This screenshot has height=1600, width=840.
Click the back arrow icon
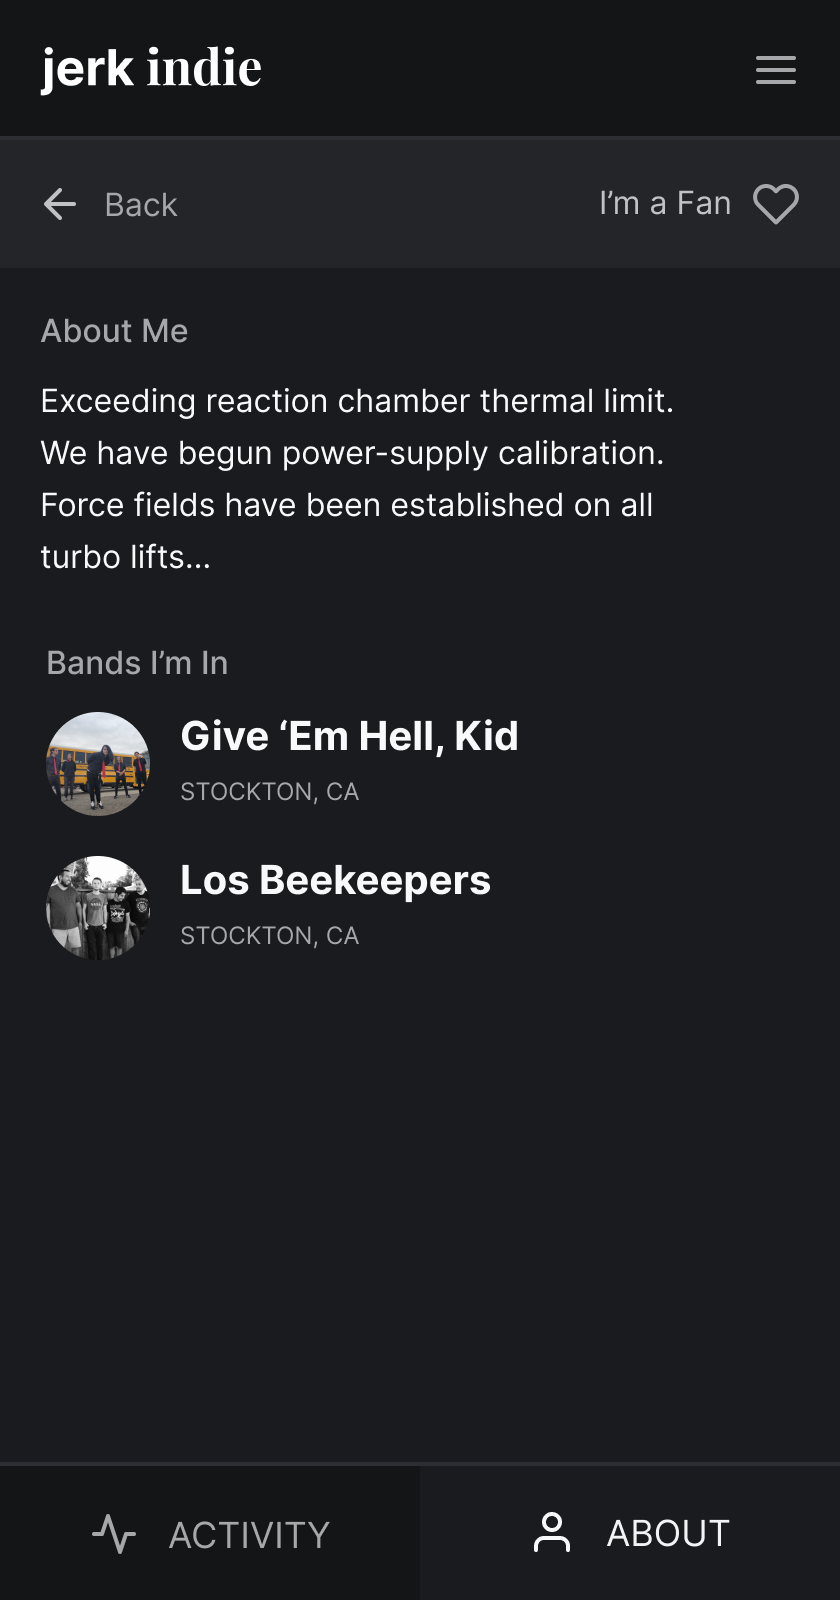click(60, 204)
